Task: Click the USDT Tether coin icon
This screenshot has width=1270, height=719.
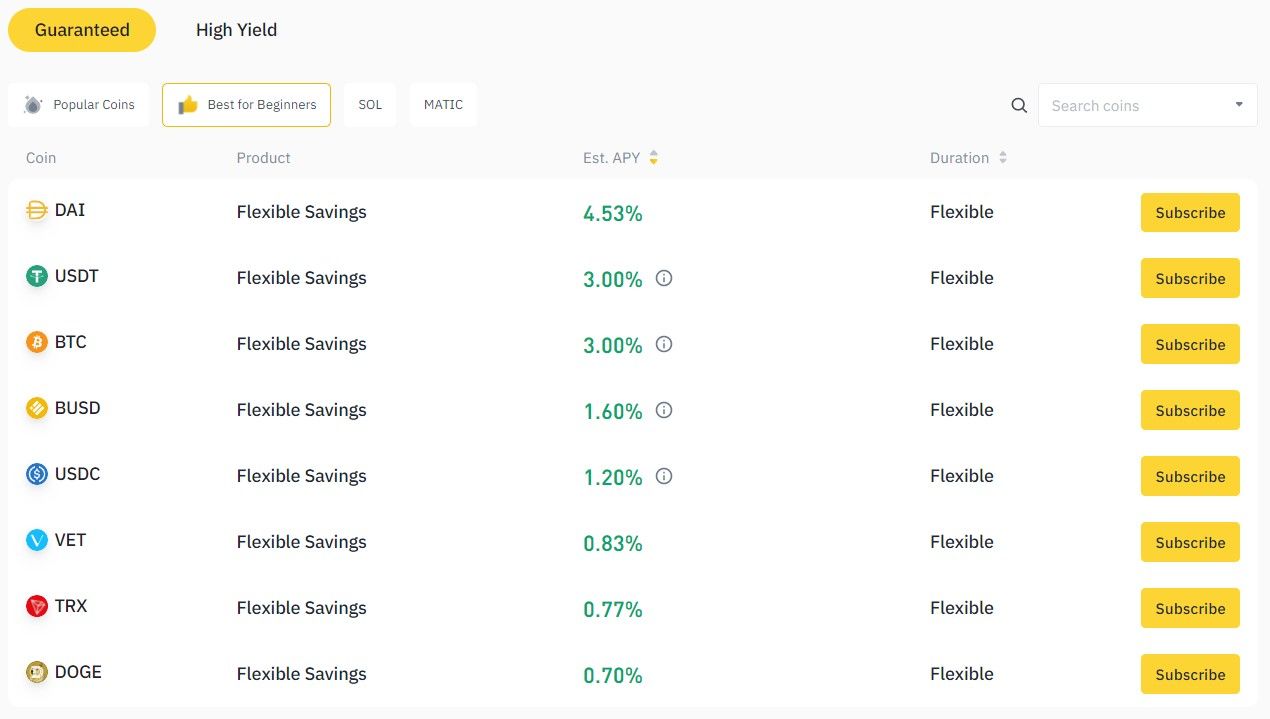Action: pyautogui.click(x=37, y=276)
